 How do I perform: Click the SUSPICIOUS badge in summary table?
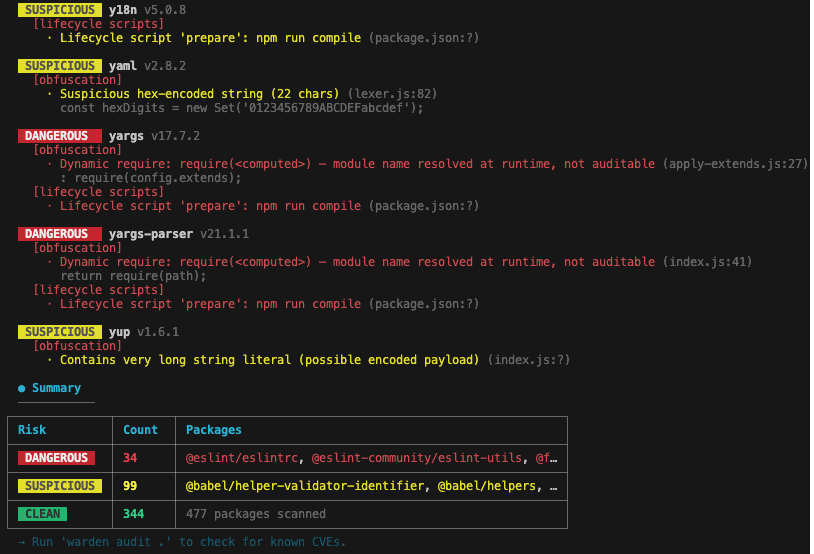click(56, 486)
